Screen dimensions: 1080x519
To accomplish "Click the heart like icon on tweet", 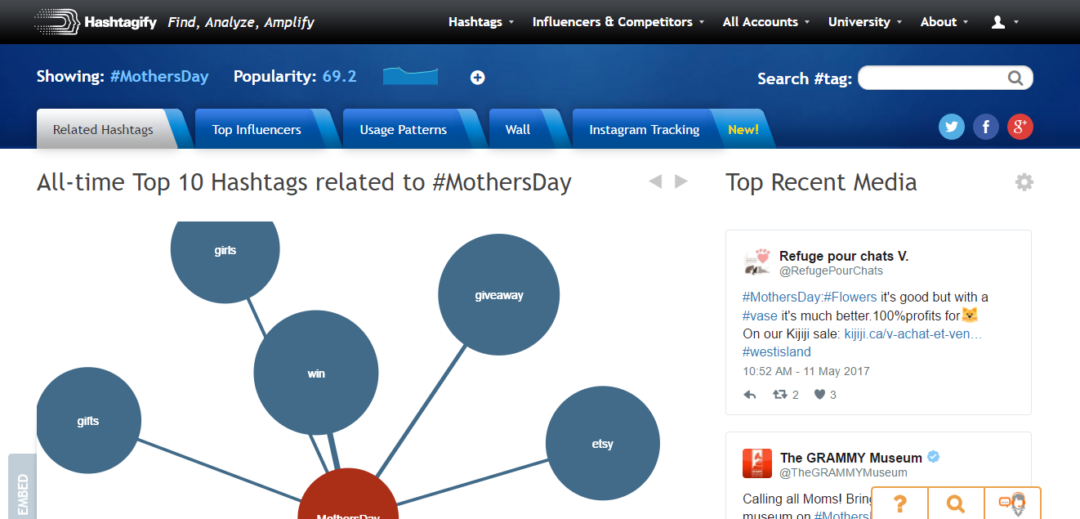I will click(820, 395).
